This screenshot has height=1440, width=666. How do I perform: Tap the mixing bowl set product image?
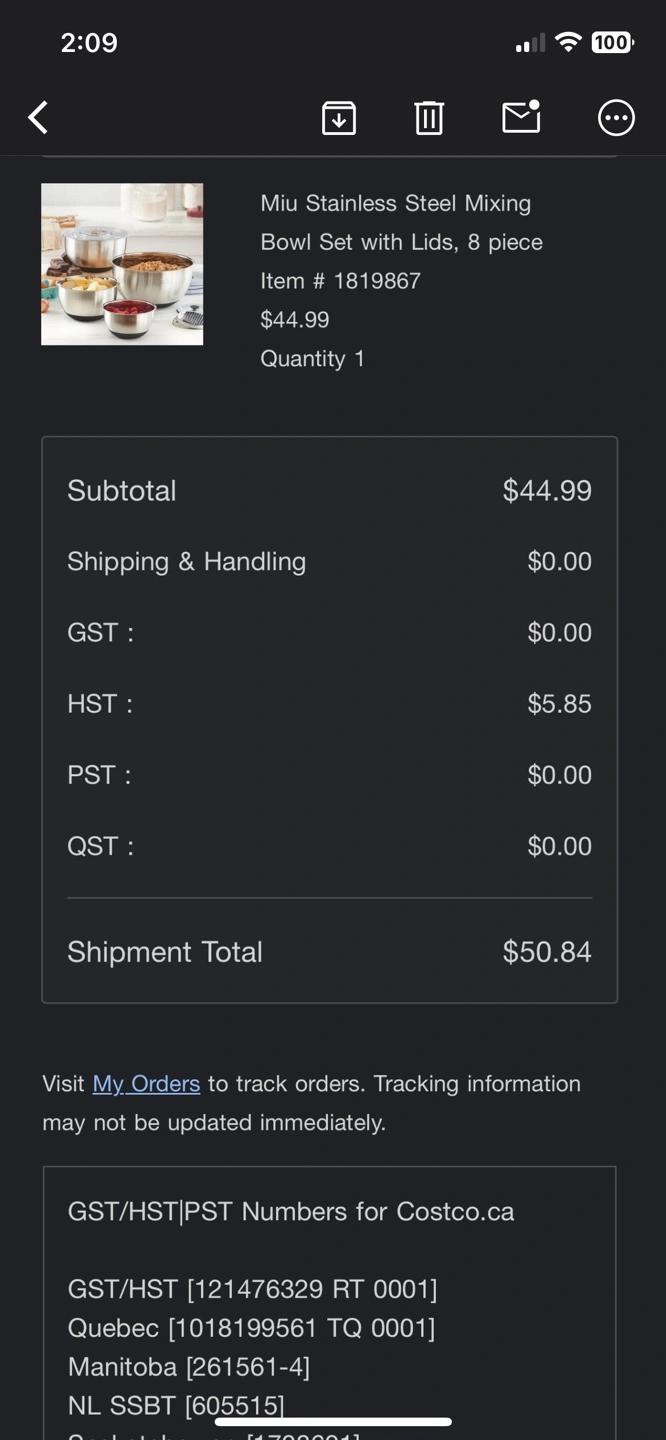pyautogui.click(x=122, y=264)
